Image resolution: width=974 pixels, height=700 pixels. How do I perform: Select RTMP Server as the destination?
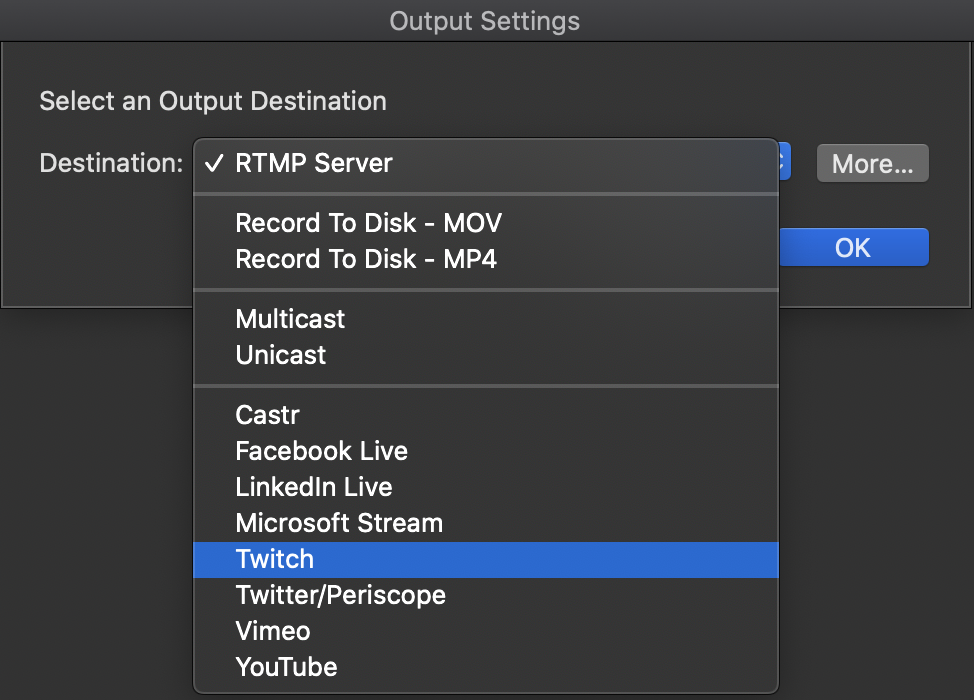click(x=313, y=163)
